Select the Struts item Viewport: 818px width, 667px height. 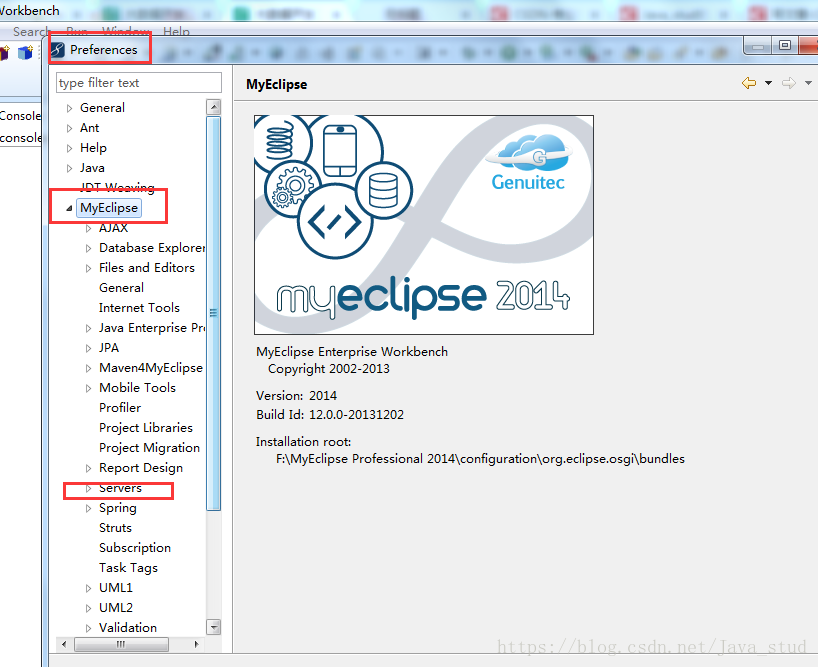point(115,528)
